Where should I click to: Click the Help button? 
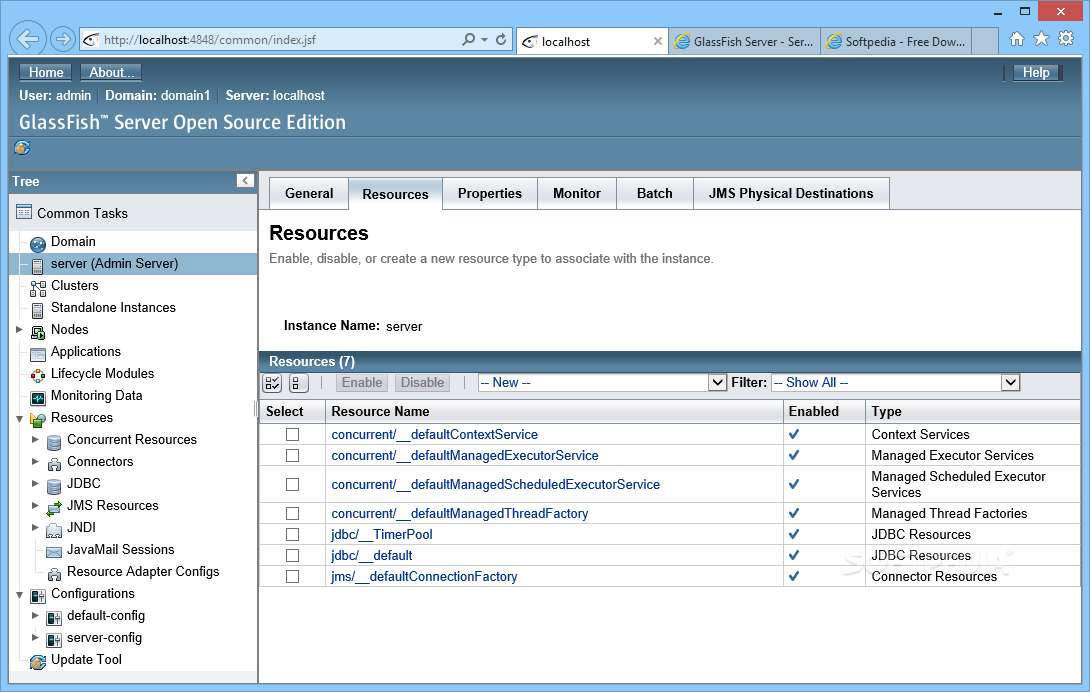click(x=1036, y=72)
